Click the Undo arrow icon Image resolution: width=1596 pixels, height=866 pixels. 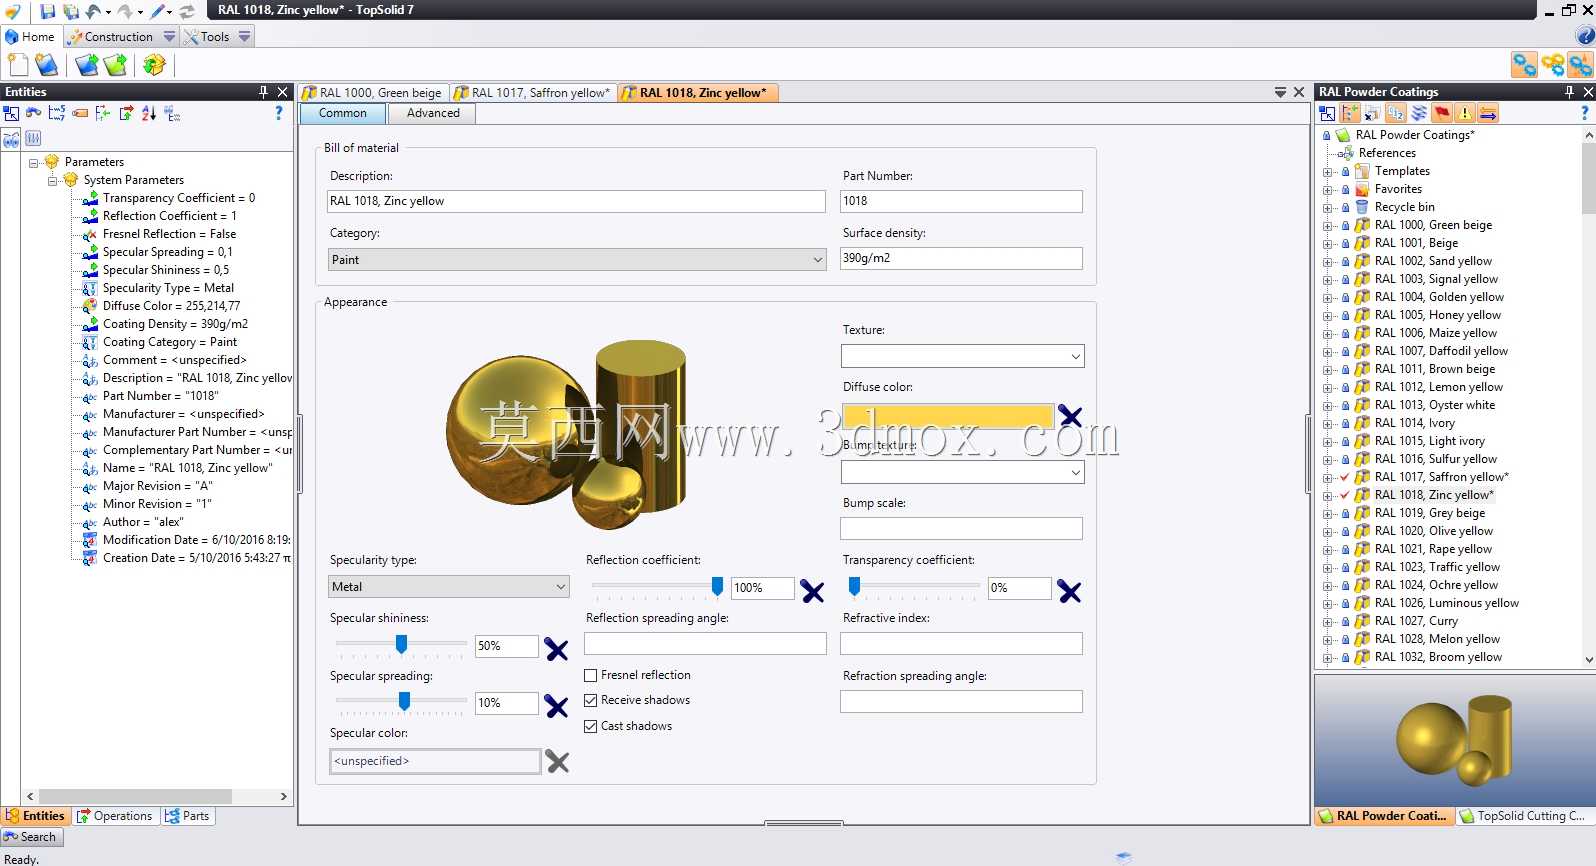tap(93, 11)
